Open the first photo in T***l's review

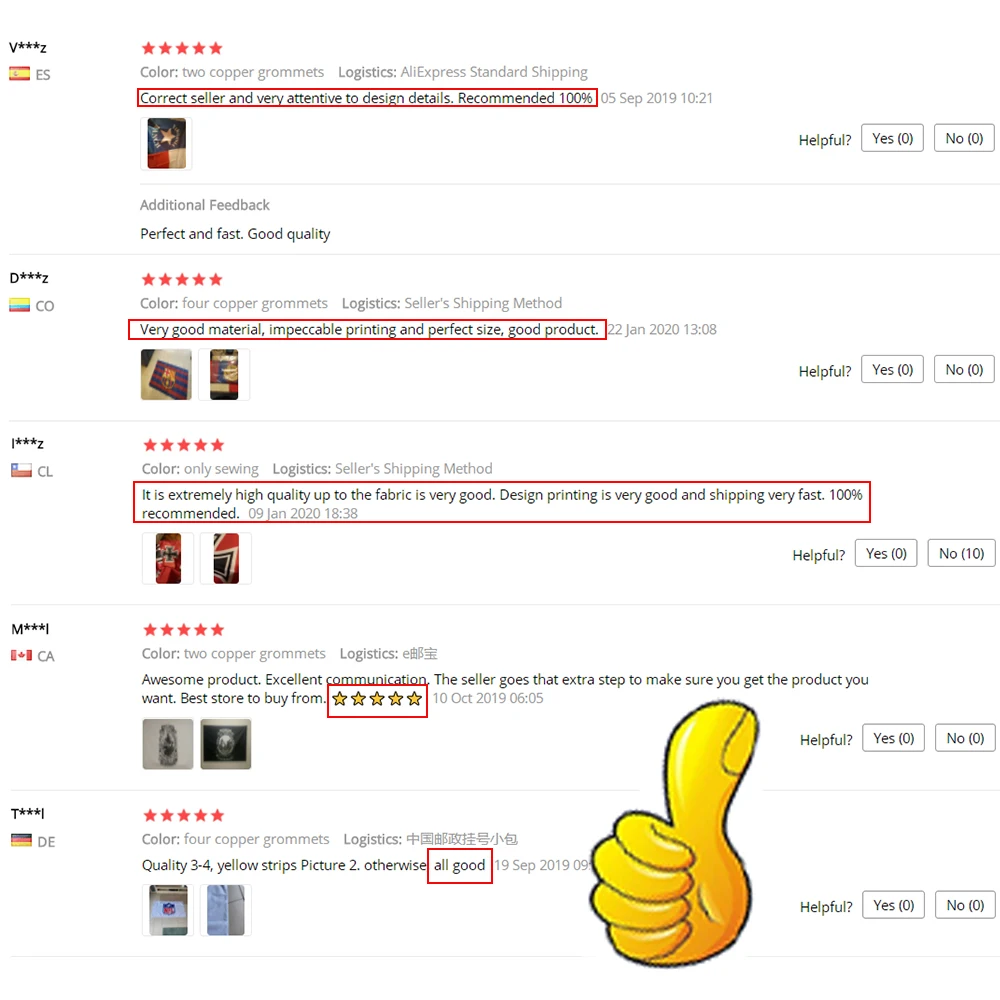[x=168, y=910]
